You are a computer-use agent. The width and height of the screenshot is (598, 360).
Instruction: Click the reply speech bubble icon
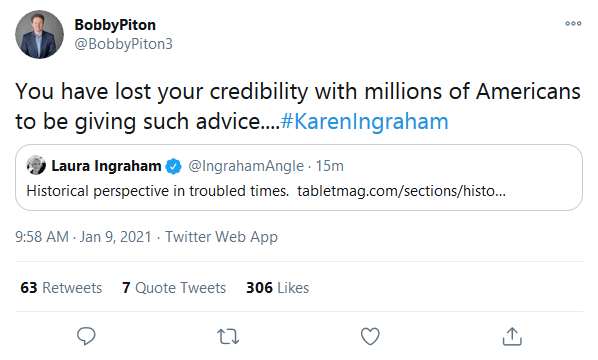(86, 336)
